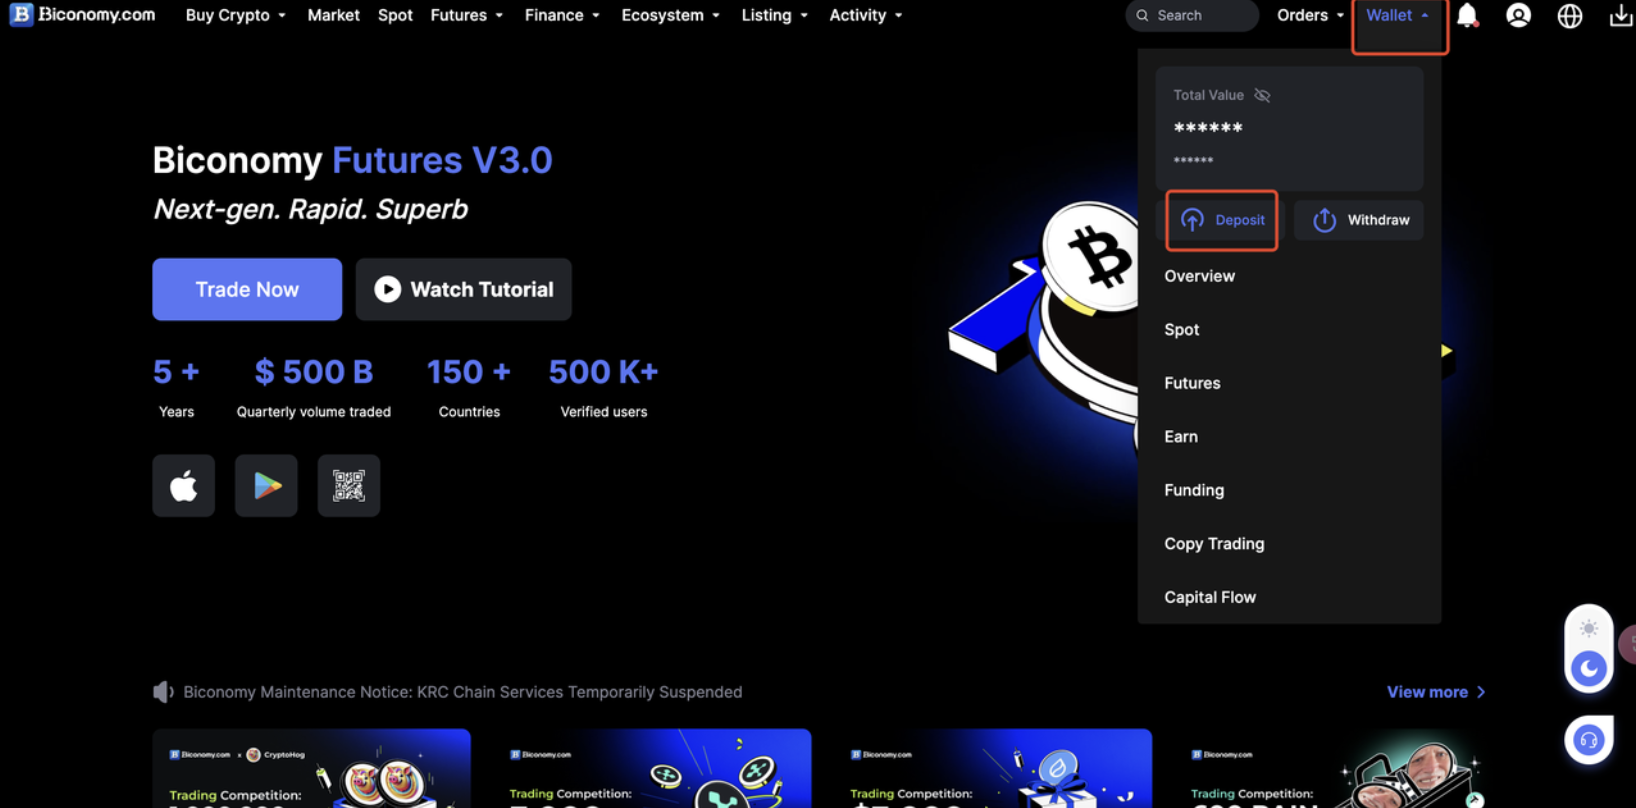This screenshot has height=808, width=1636.
Task: Click the Apple App Store icon
Action: (x=184, y=486)
